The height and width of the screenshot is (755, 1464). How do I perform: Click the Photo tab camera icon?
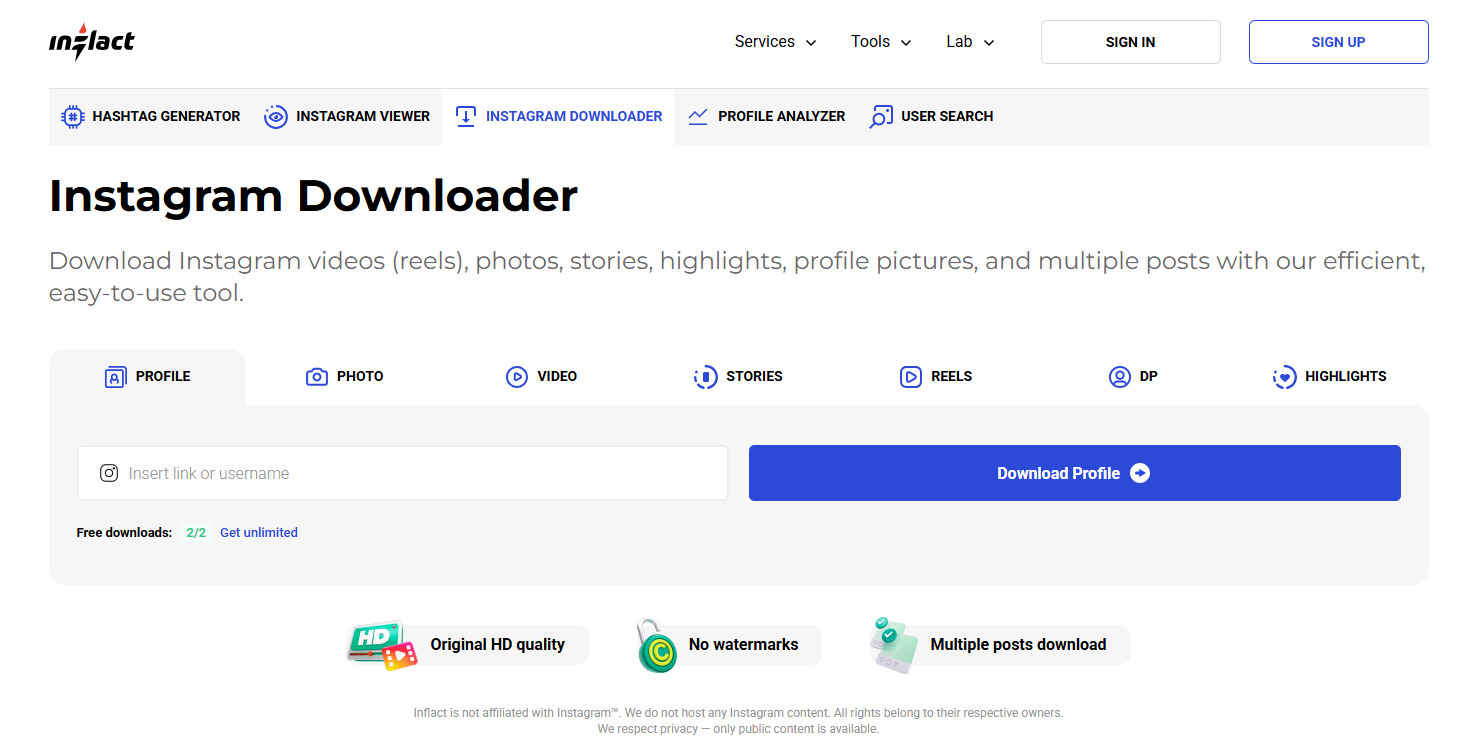tap(317, 377)
